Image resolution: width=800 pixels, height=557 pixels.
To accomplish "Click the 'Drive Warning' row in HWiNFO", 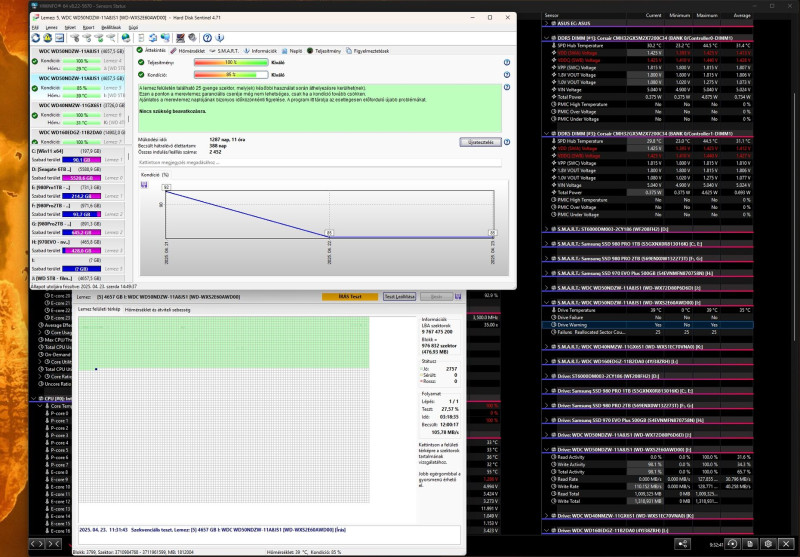I will pyautogui.click(x=647, y=325).
